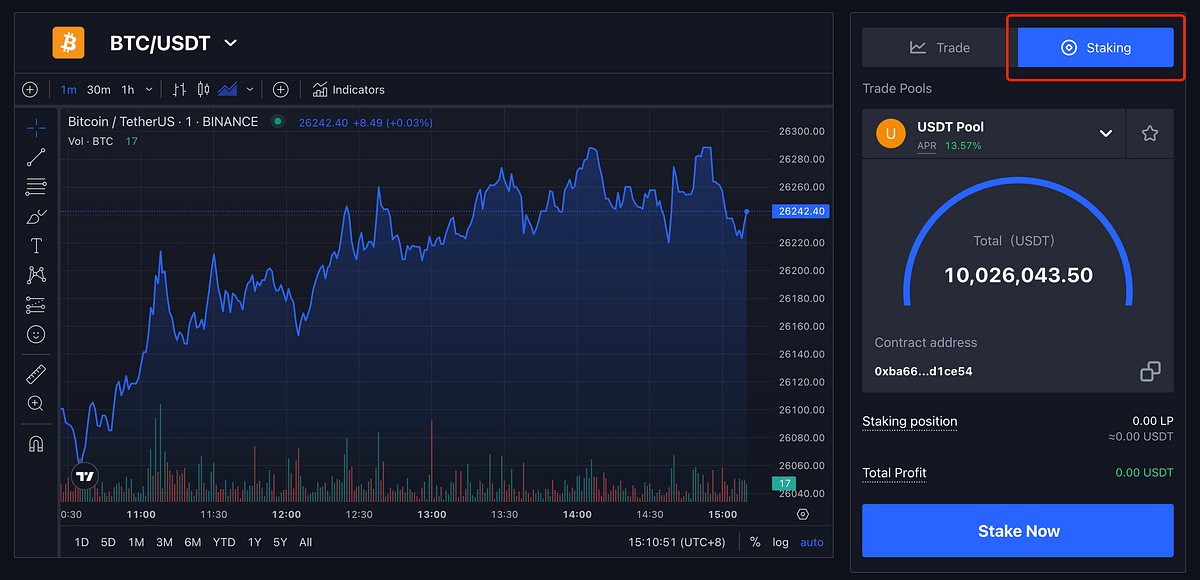The height and width of the screenshot is (580, 1200).
Task: Select the trend line drawing tool
Action: [x=36, y=157]
